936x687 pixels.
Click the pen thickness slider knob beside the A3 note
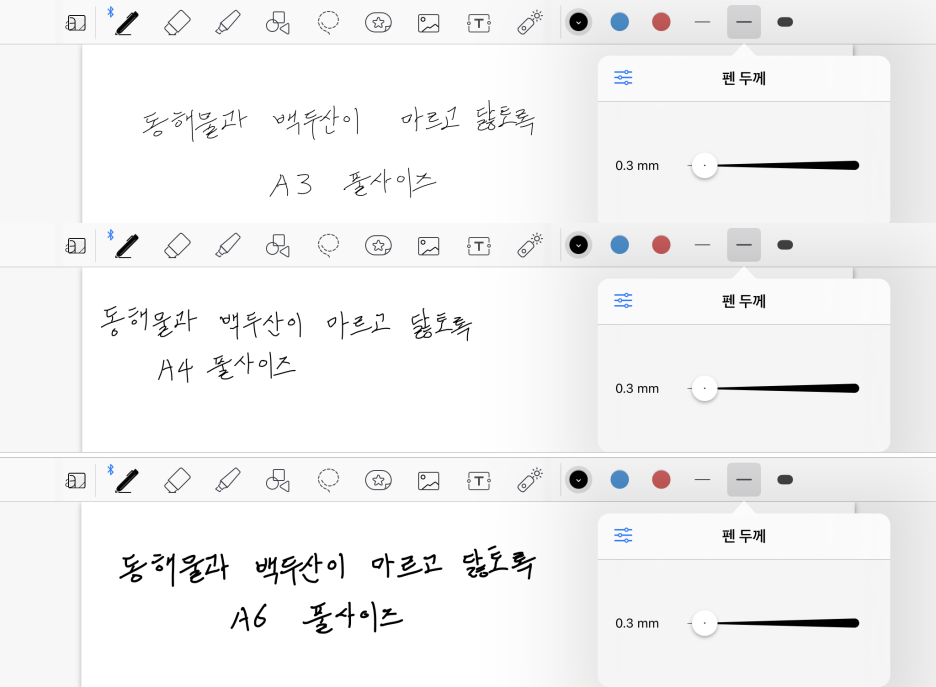click(704, 165)
